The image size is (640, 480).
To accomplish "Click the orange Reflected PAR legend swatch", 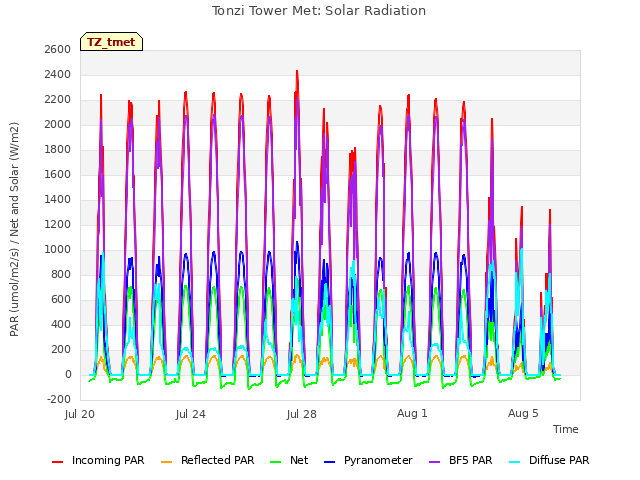I will tap(167, 462).
